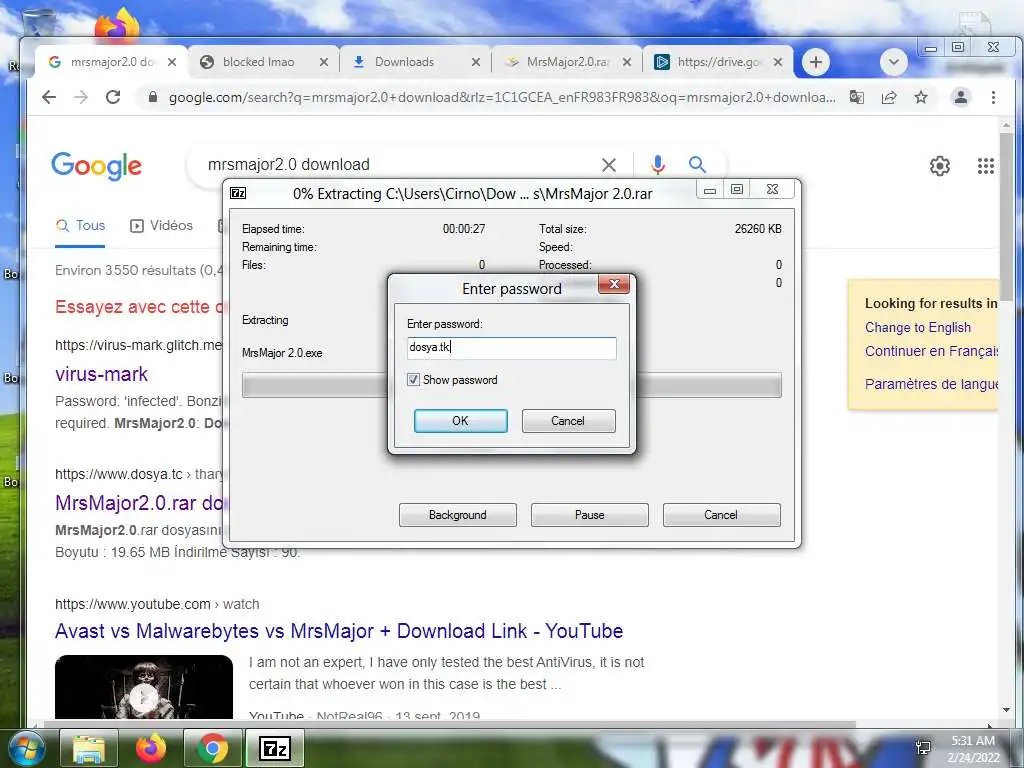Open Avast vs Malwarebytes YouTube result

339,631
